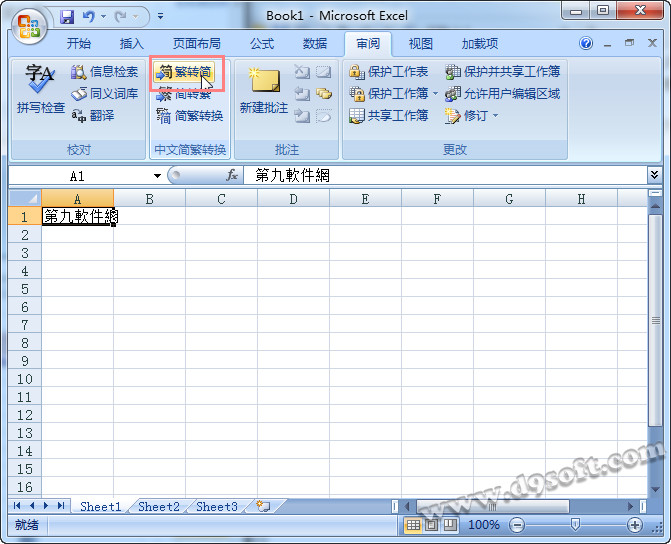Image resolution: width=671 pixels, height=544 pixels.
Task: Switch to Sheet2 tab
Action: pos(159,507)
